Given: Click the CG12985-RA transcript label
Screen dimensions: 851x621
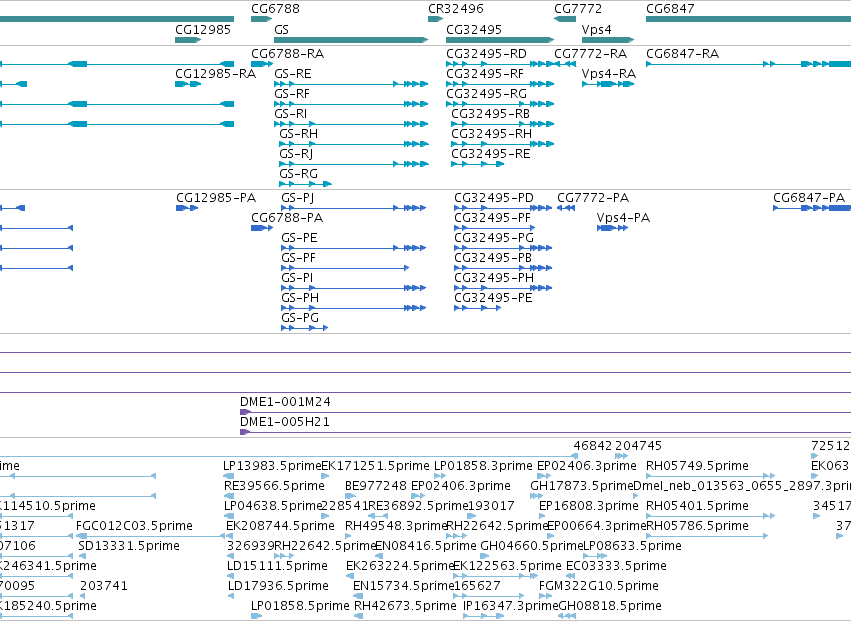Looking at the screenshot, I should click(x=215, y=74).
